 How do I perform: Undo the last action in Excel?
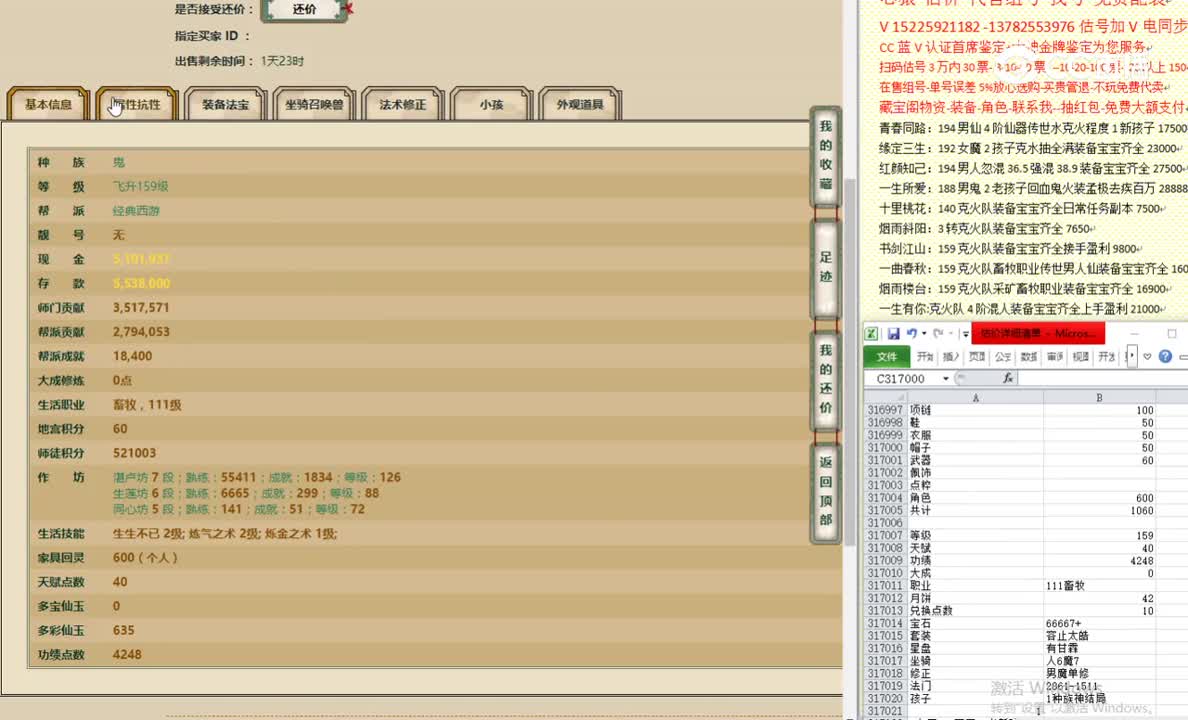pos(912,332)
